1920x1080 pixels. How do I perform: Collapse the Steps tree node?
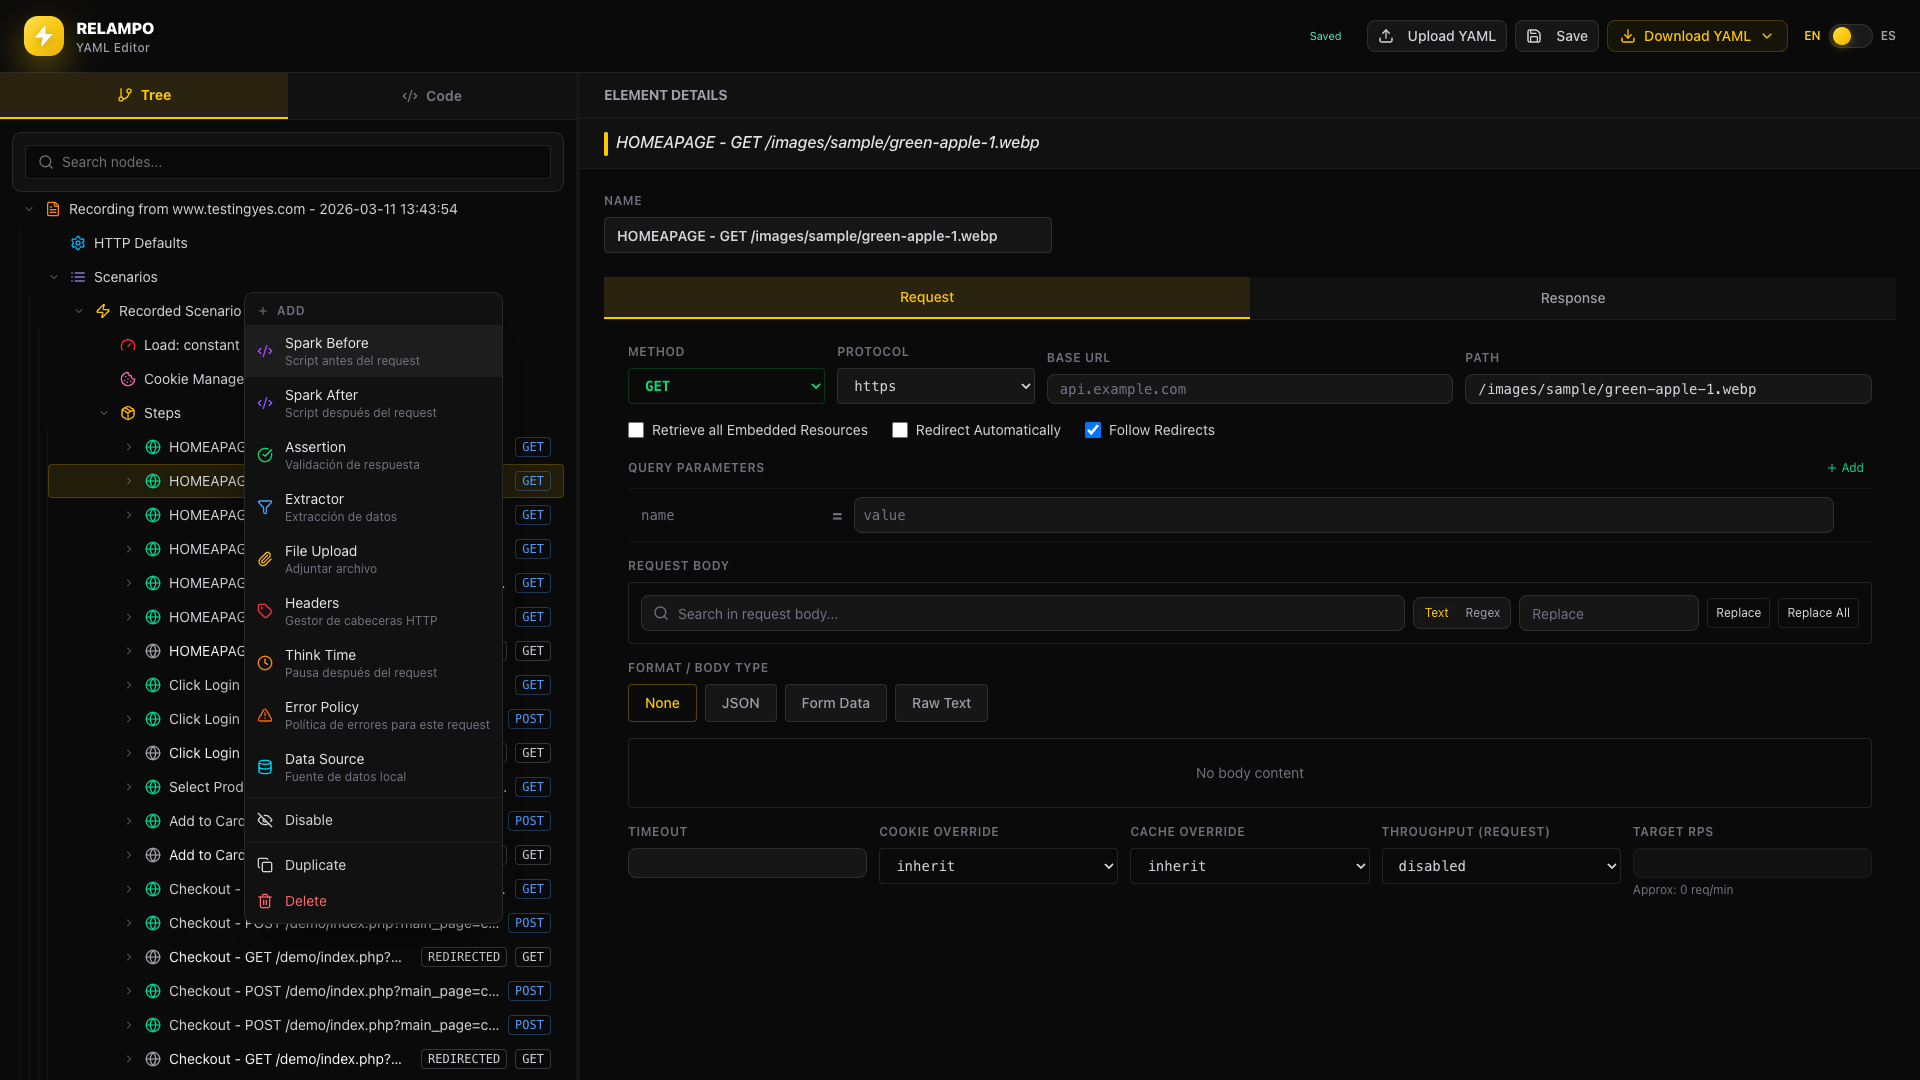(104, 412)
